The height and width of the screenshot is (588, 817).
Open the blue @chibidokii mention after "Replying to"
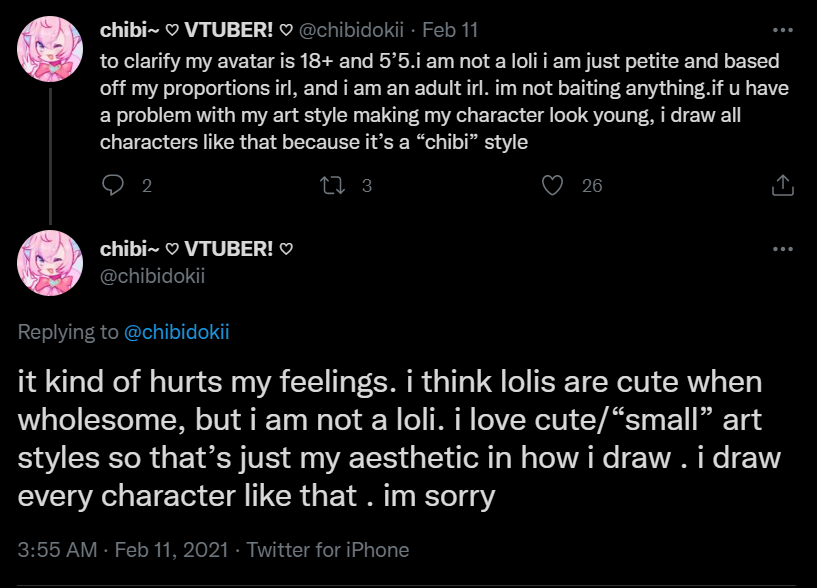click(x=176, y=332)
